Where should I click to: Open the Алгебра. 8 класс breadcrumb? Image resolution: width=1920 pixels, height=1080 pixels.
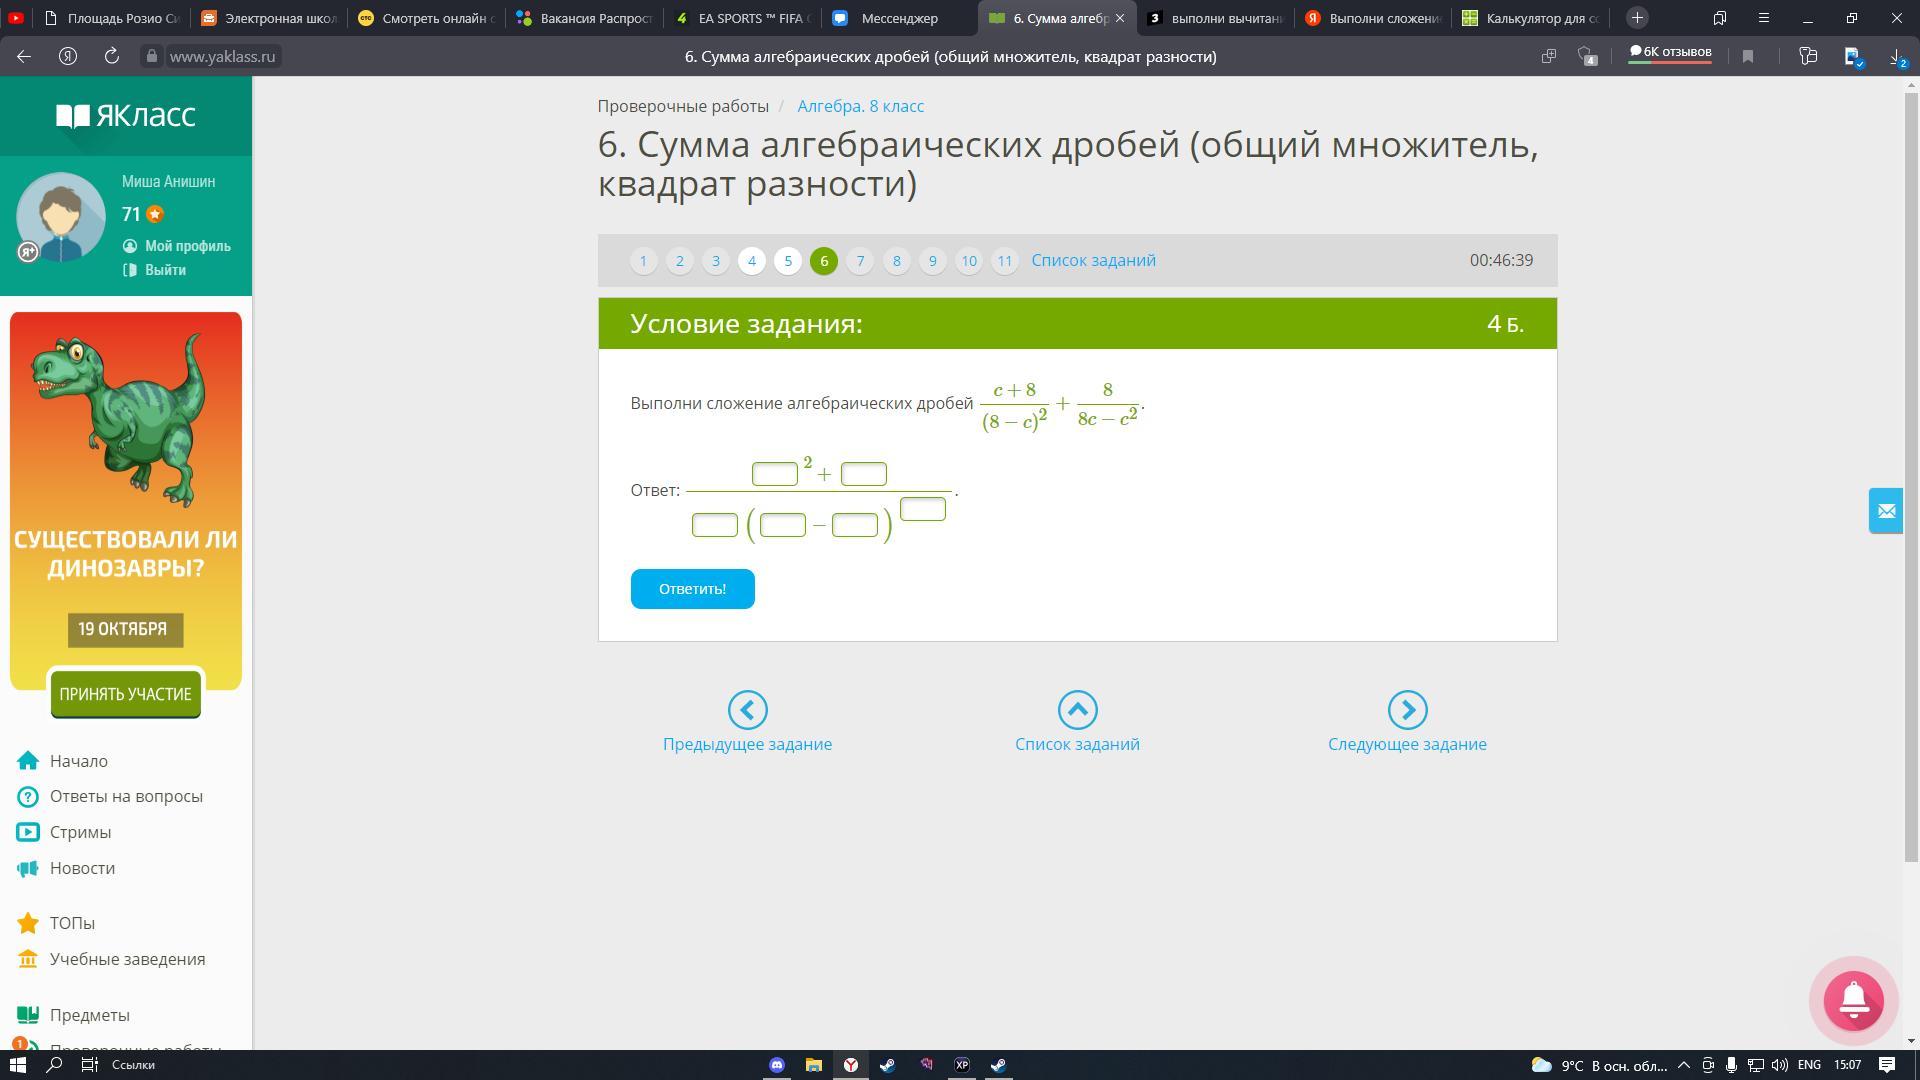(x=860, y=106)
